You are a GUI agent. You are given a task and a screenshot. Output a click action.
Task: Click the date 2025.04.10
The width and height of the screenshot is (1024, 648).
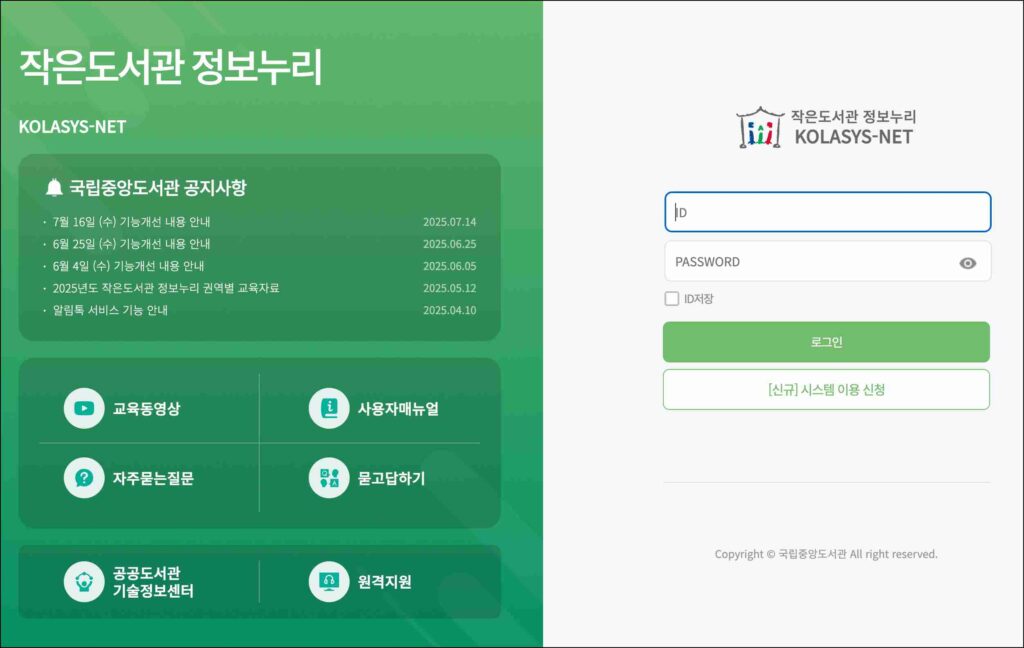click(x=449, y=310)
